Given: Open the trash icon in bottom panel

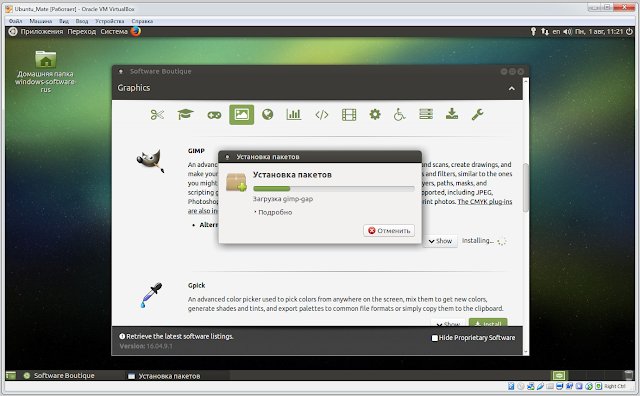Looking at the screenshot, I should pyautogui.click(x=629, y=375).
